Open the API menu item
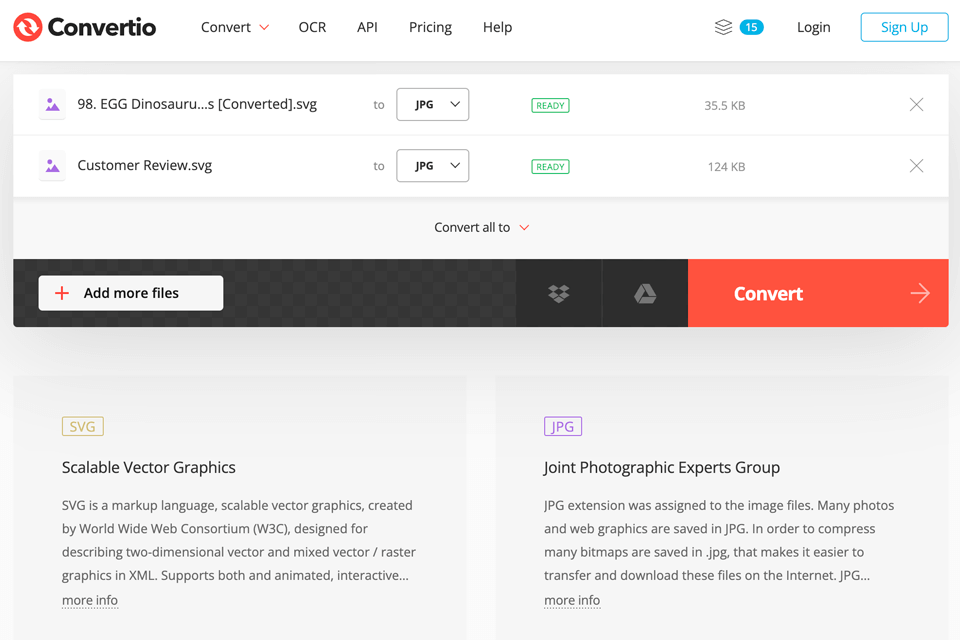 [x=367, y=27]
